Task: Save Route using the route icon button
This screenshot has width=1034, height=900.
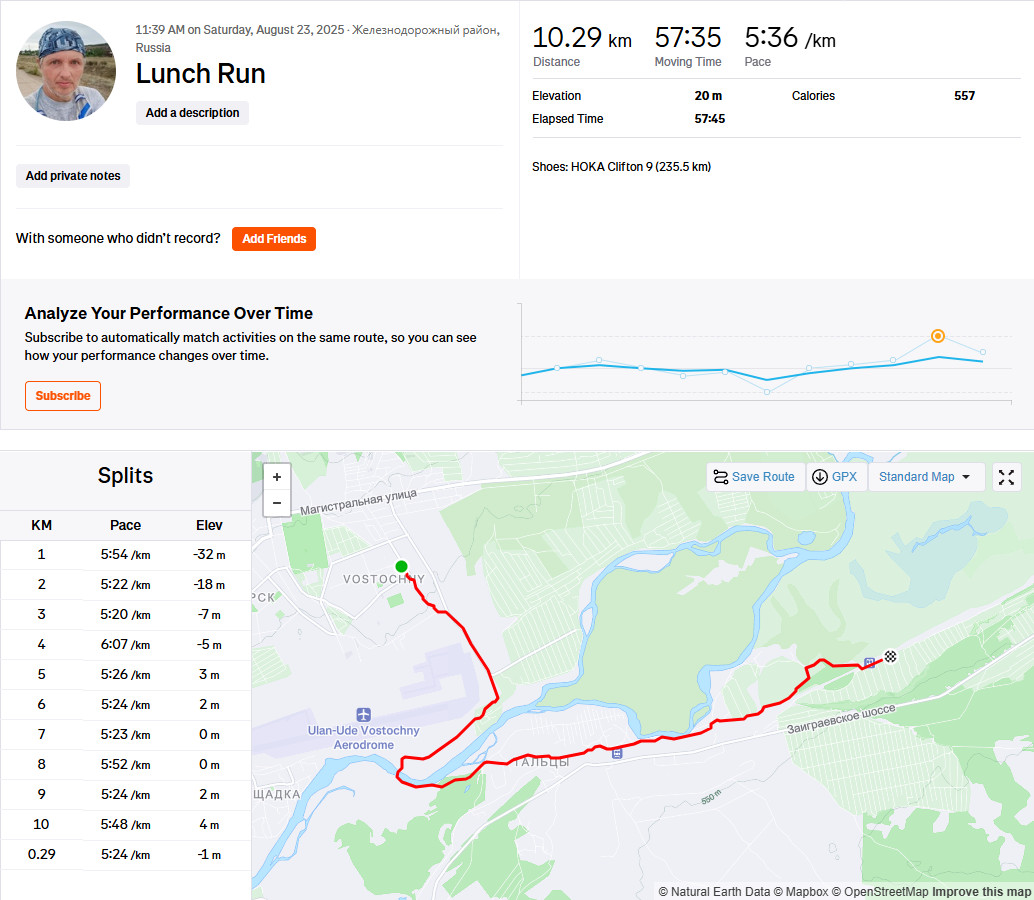Action: (755, 477)
